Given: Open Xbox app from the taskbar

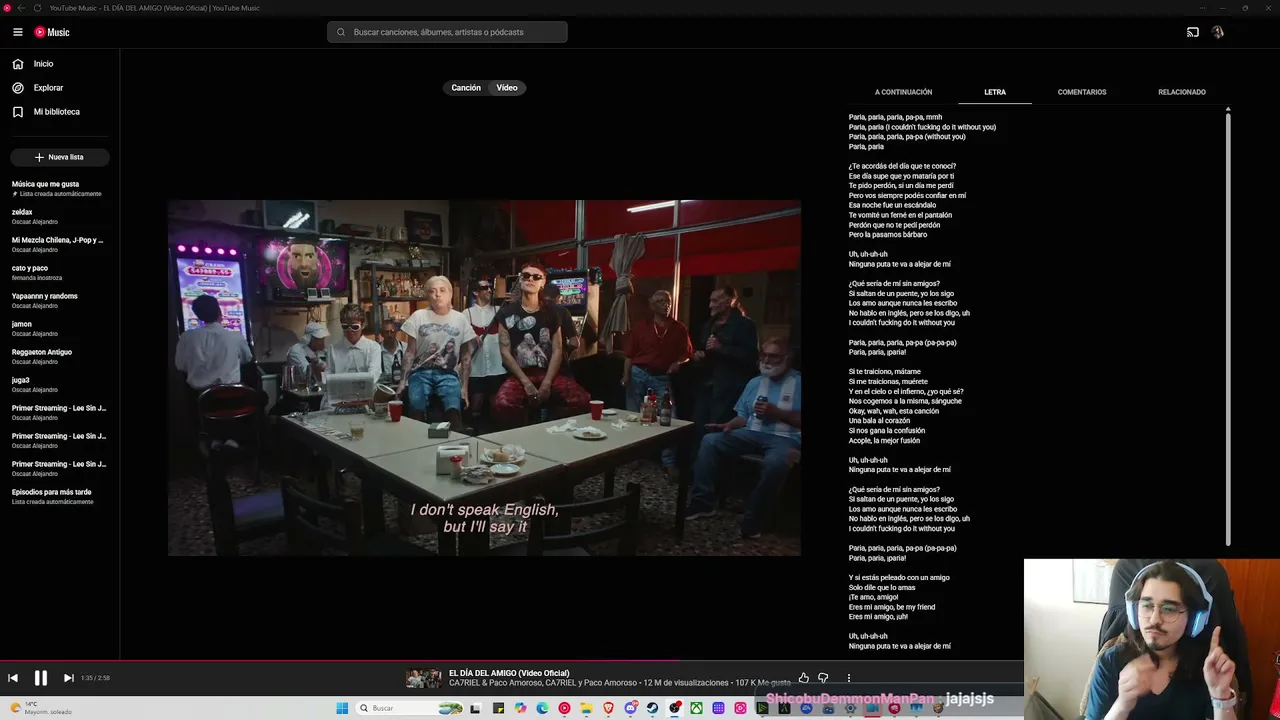Looking at the screenshot, I should (x=696, y=708).
